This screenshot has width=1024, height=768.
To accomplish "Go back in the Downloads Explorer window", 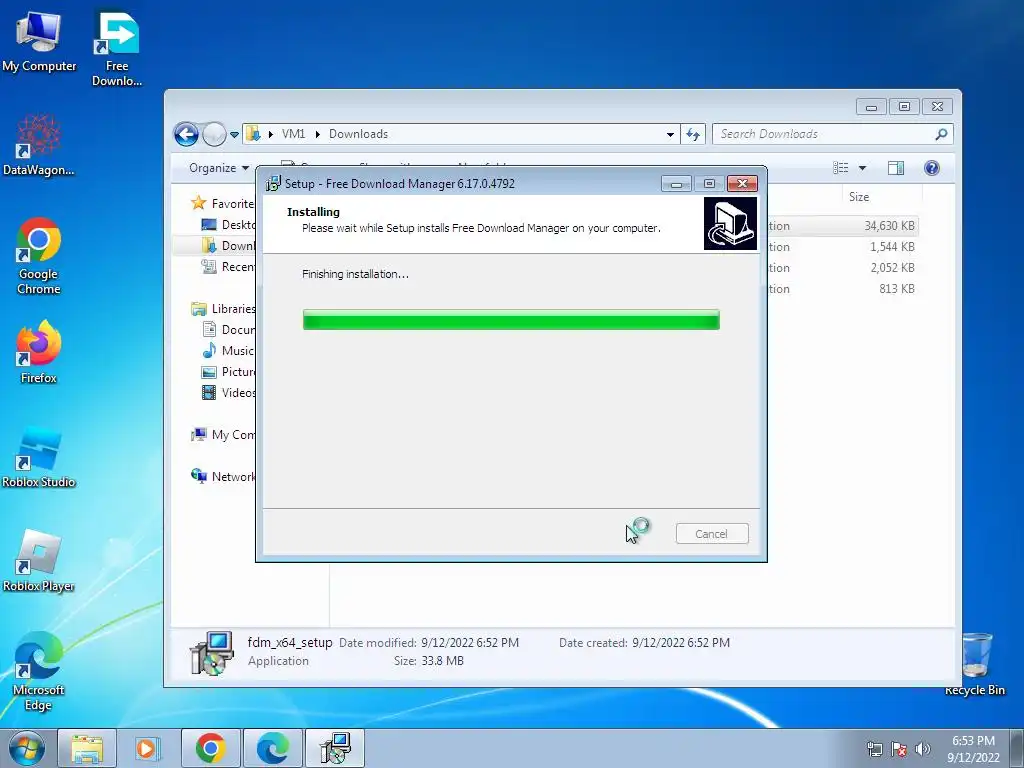I will coord(186,135).
